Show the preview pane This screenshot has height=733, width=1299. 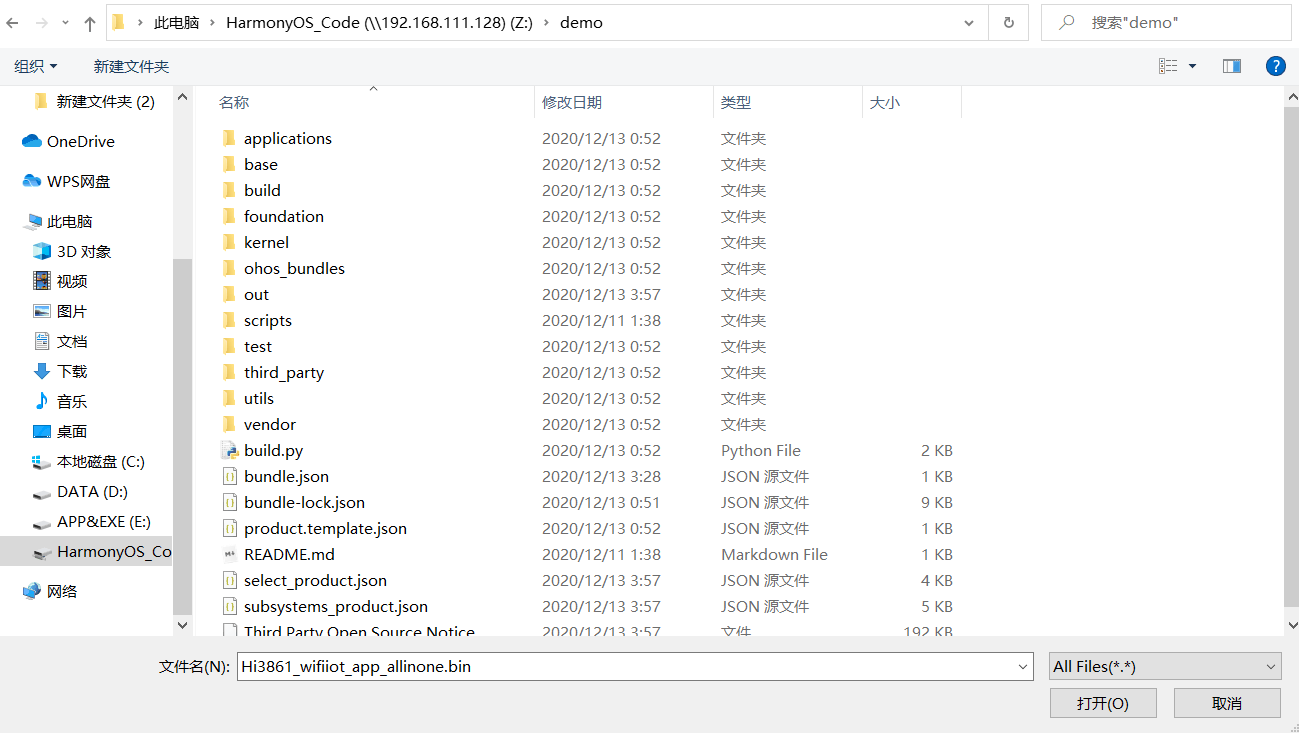point(1232,66)
